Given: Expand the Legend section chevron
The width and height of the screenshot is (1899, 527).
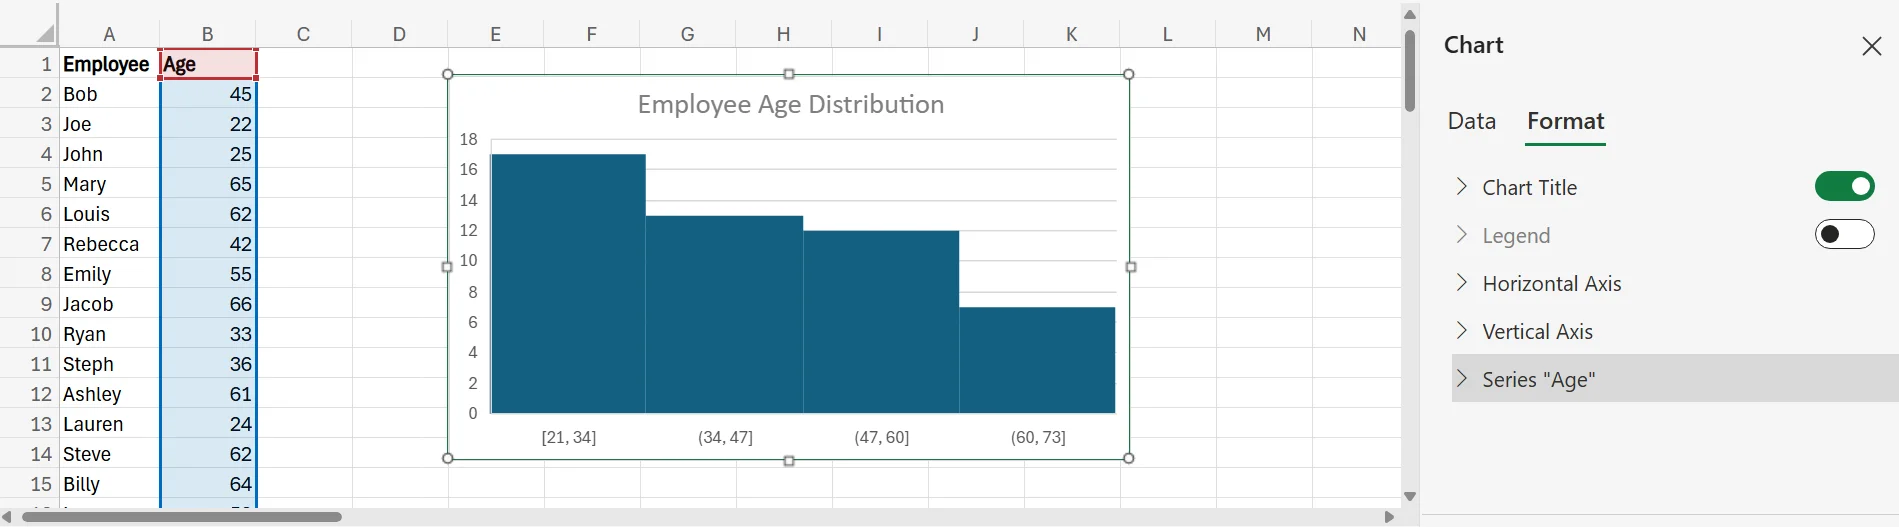Looking at the screenshot, I should [1462, 234].
